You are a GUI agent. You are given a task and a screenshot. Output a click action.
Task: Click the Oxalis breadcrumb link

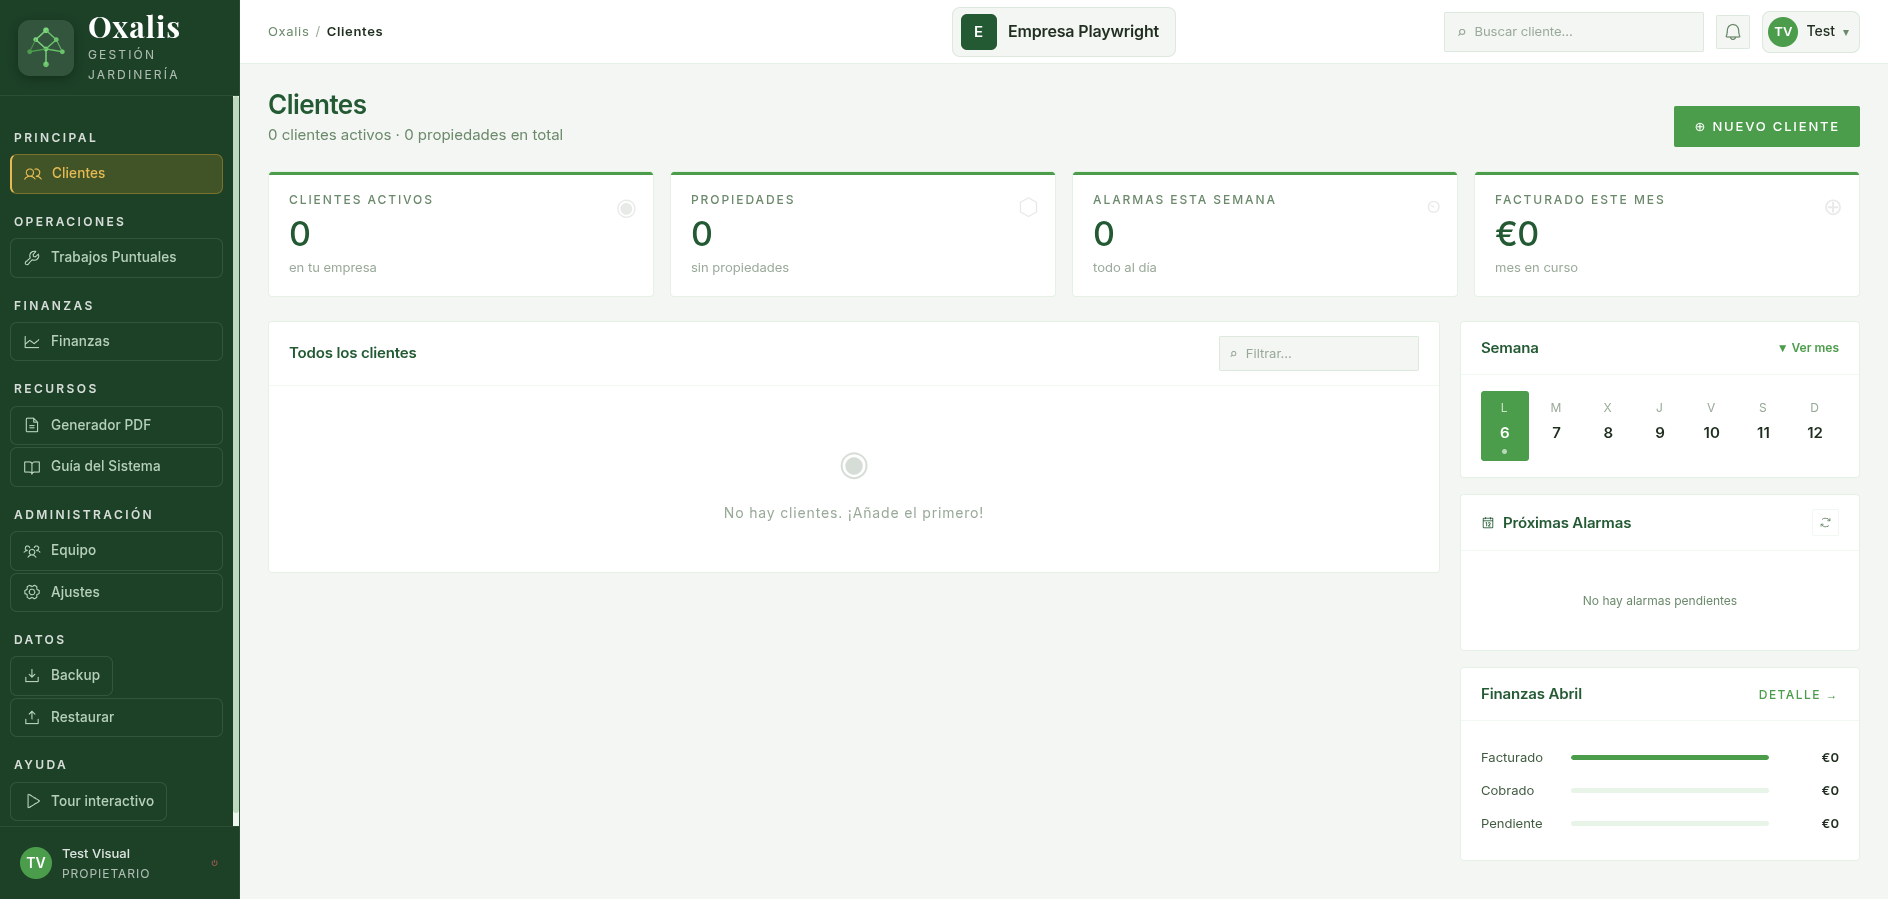pyautogui.click(x=288, y=32)
